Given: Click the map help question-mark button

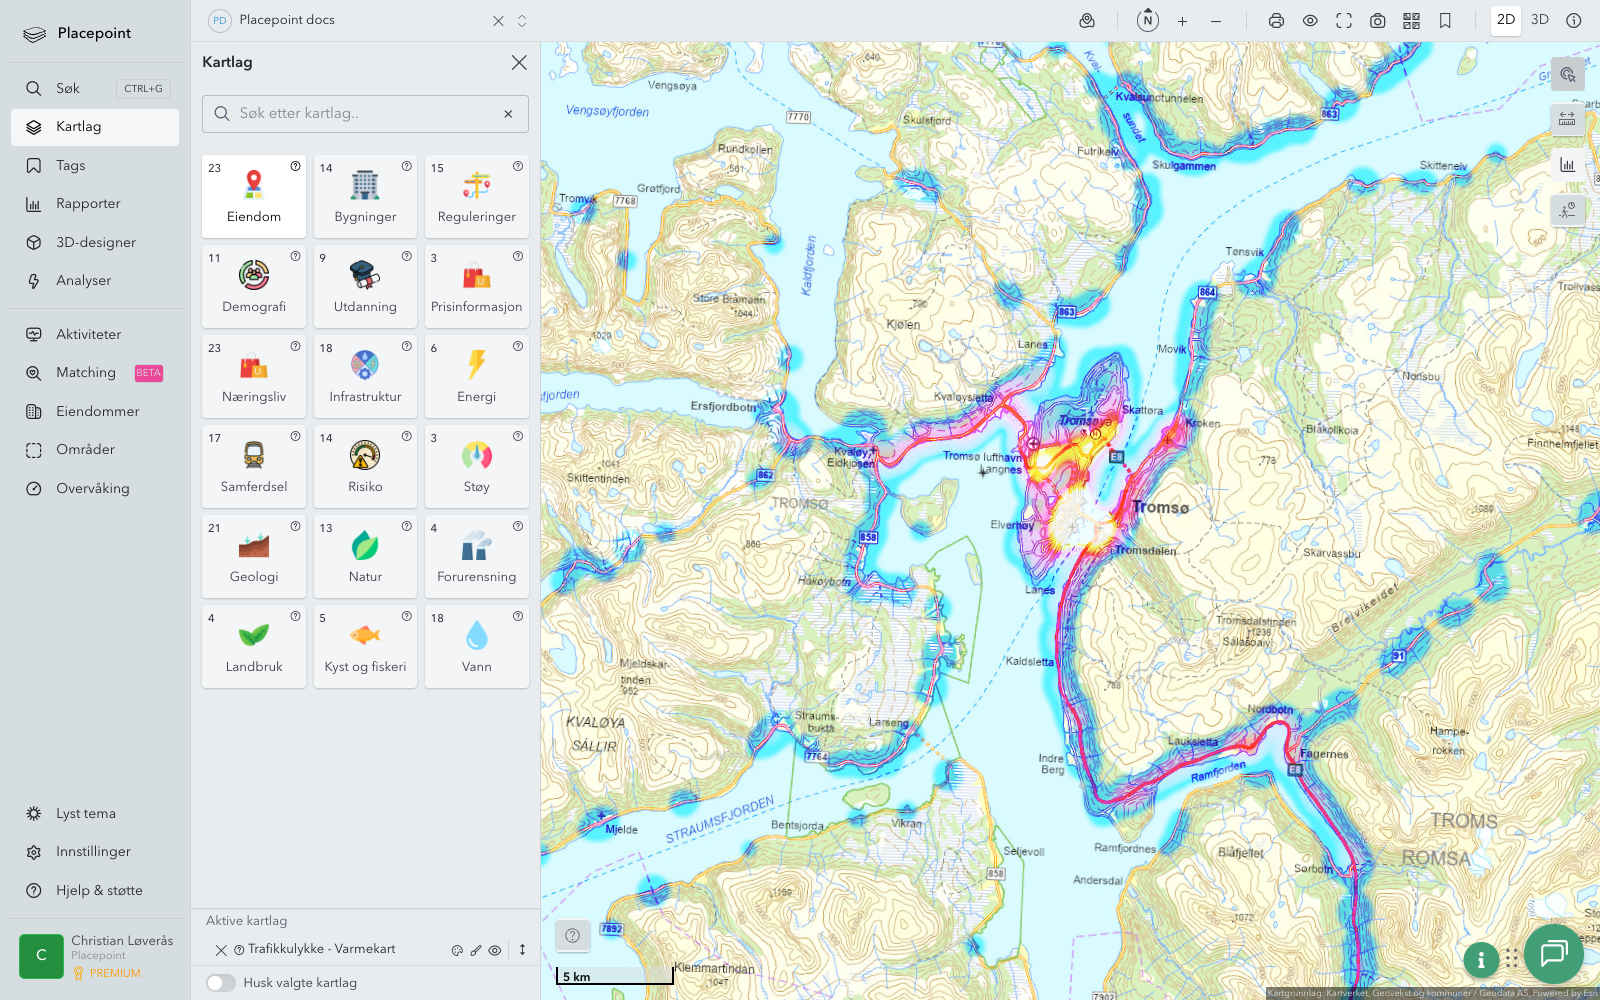Looking at the screenshot, I should 572,936.
